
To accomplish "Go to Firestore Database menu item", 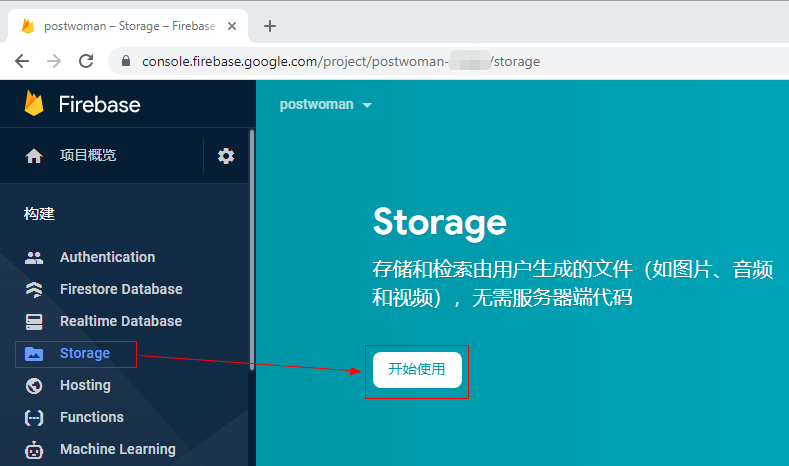I will coord(121,289).
